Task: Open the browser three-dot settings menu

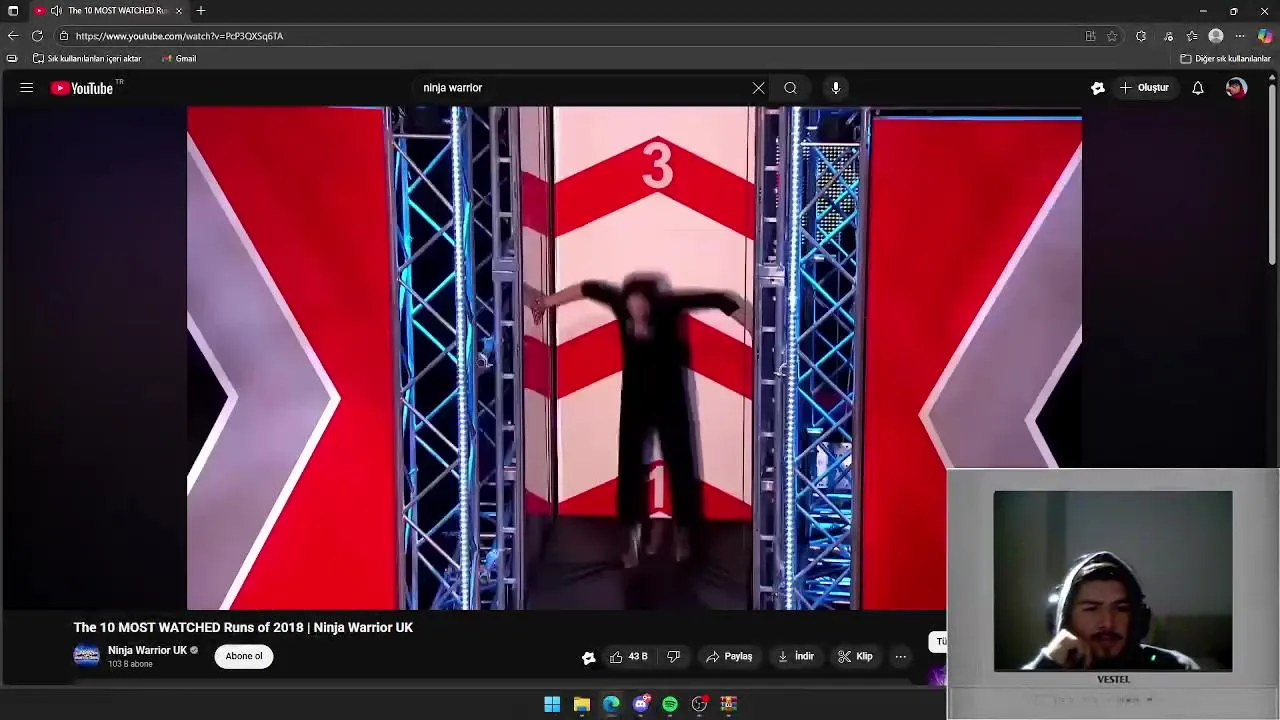Action: coord(1240,36)
